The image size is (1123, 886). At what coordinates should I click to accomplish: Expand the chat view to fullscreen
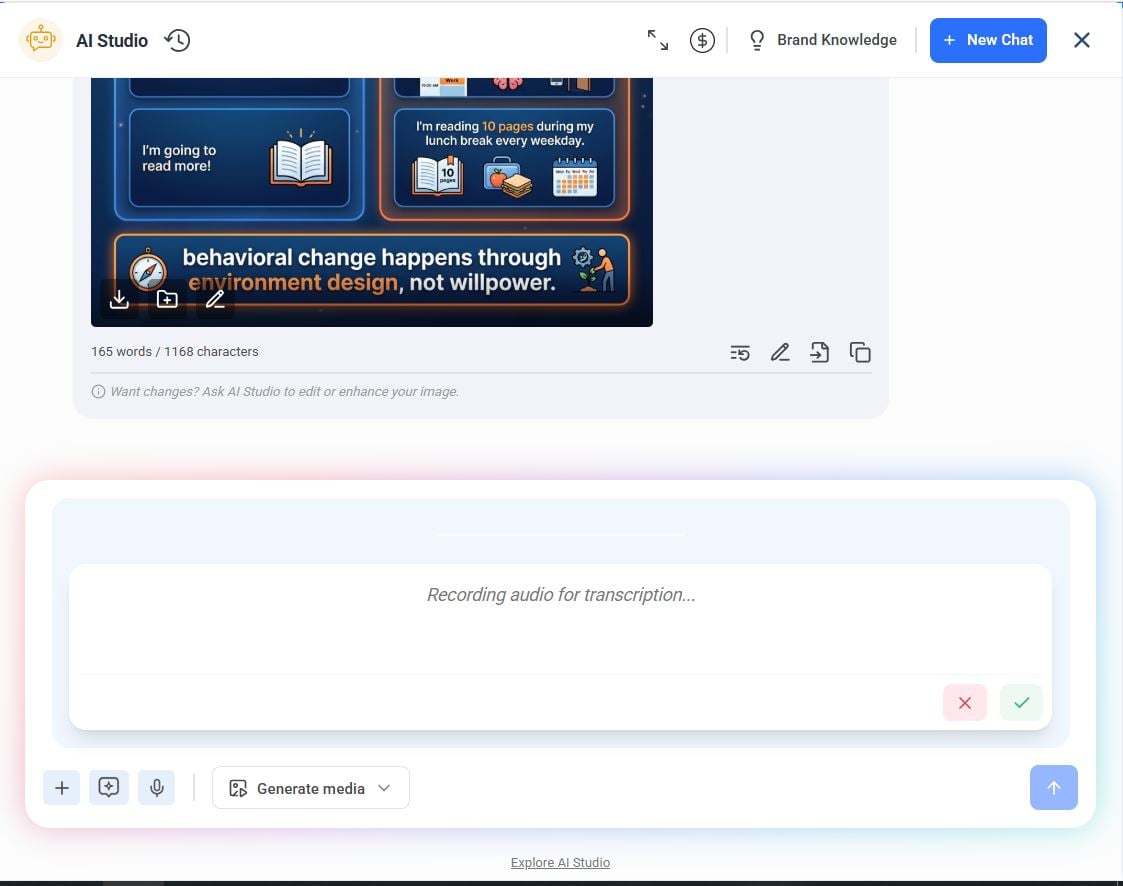coord(657,40)
